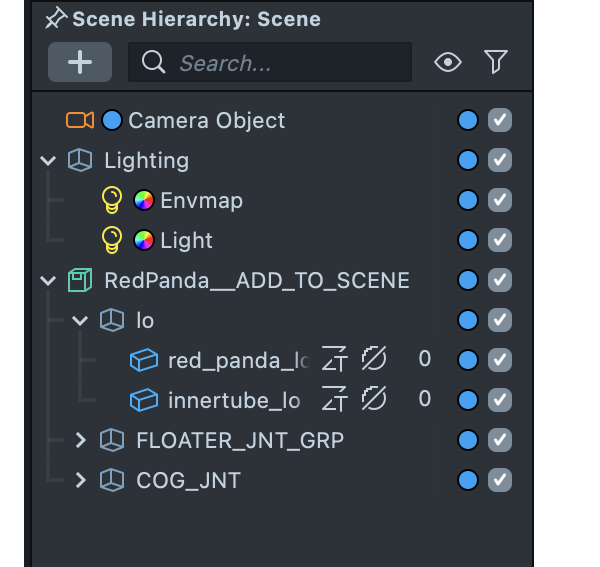Image resolution: width=600 pixels, height=567 pixels.
Task: Collapse the lo group chevron
Action: pyautogui.click(x=81, y=320)
